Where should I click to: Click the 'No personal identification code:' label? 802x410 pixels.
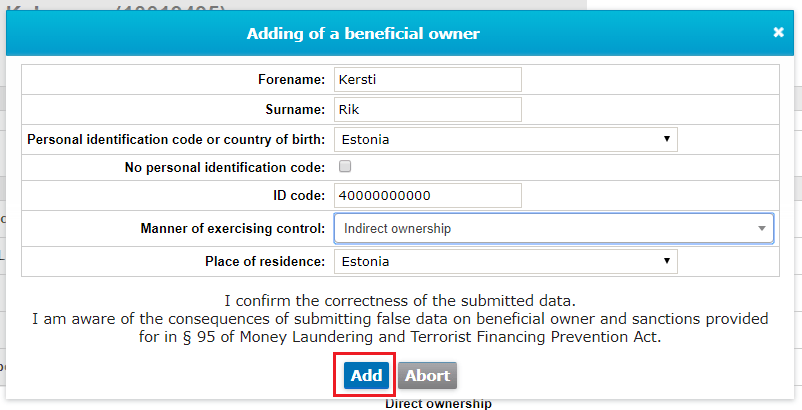[225, 167]
